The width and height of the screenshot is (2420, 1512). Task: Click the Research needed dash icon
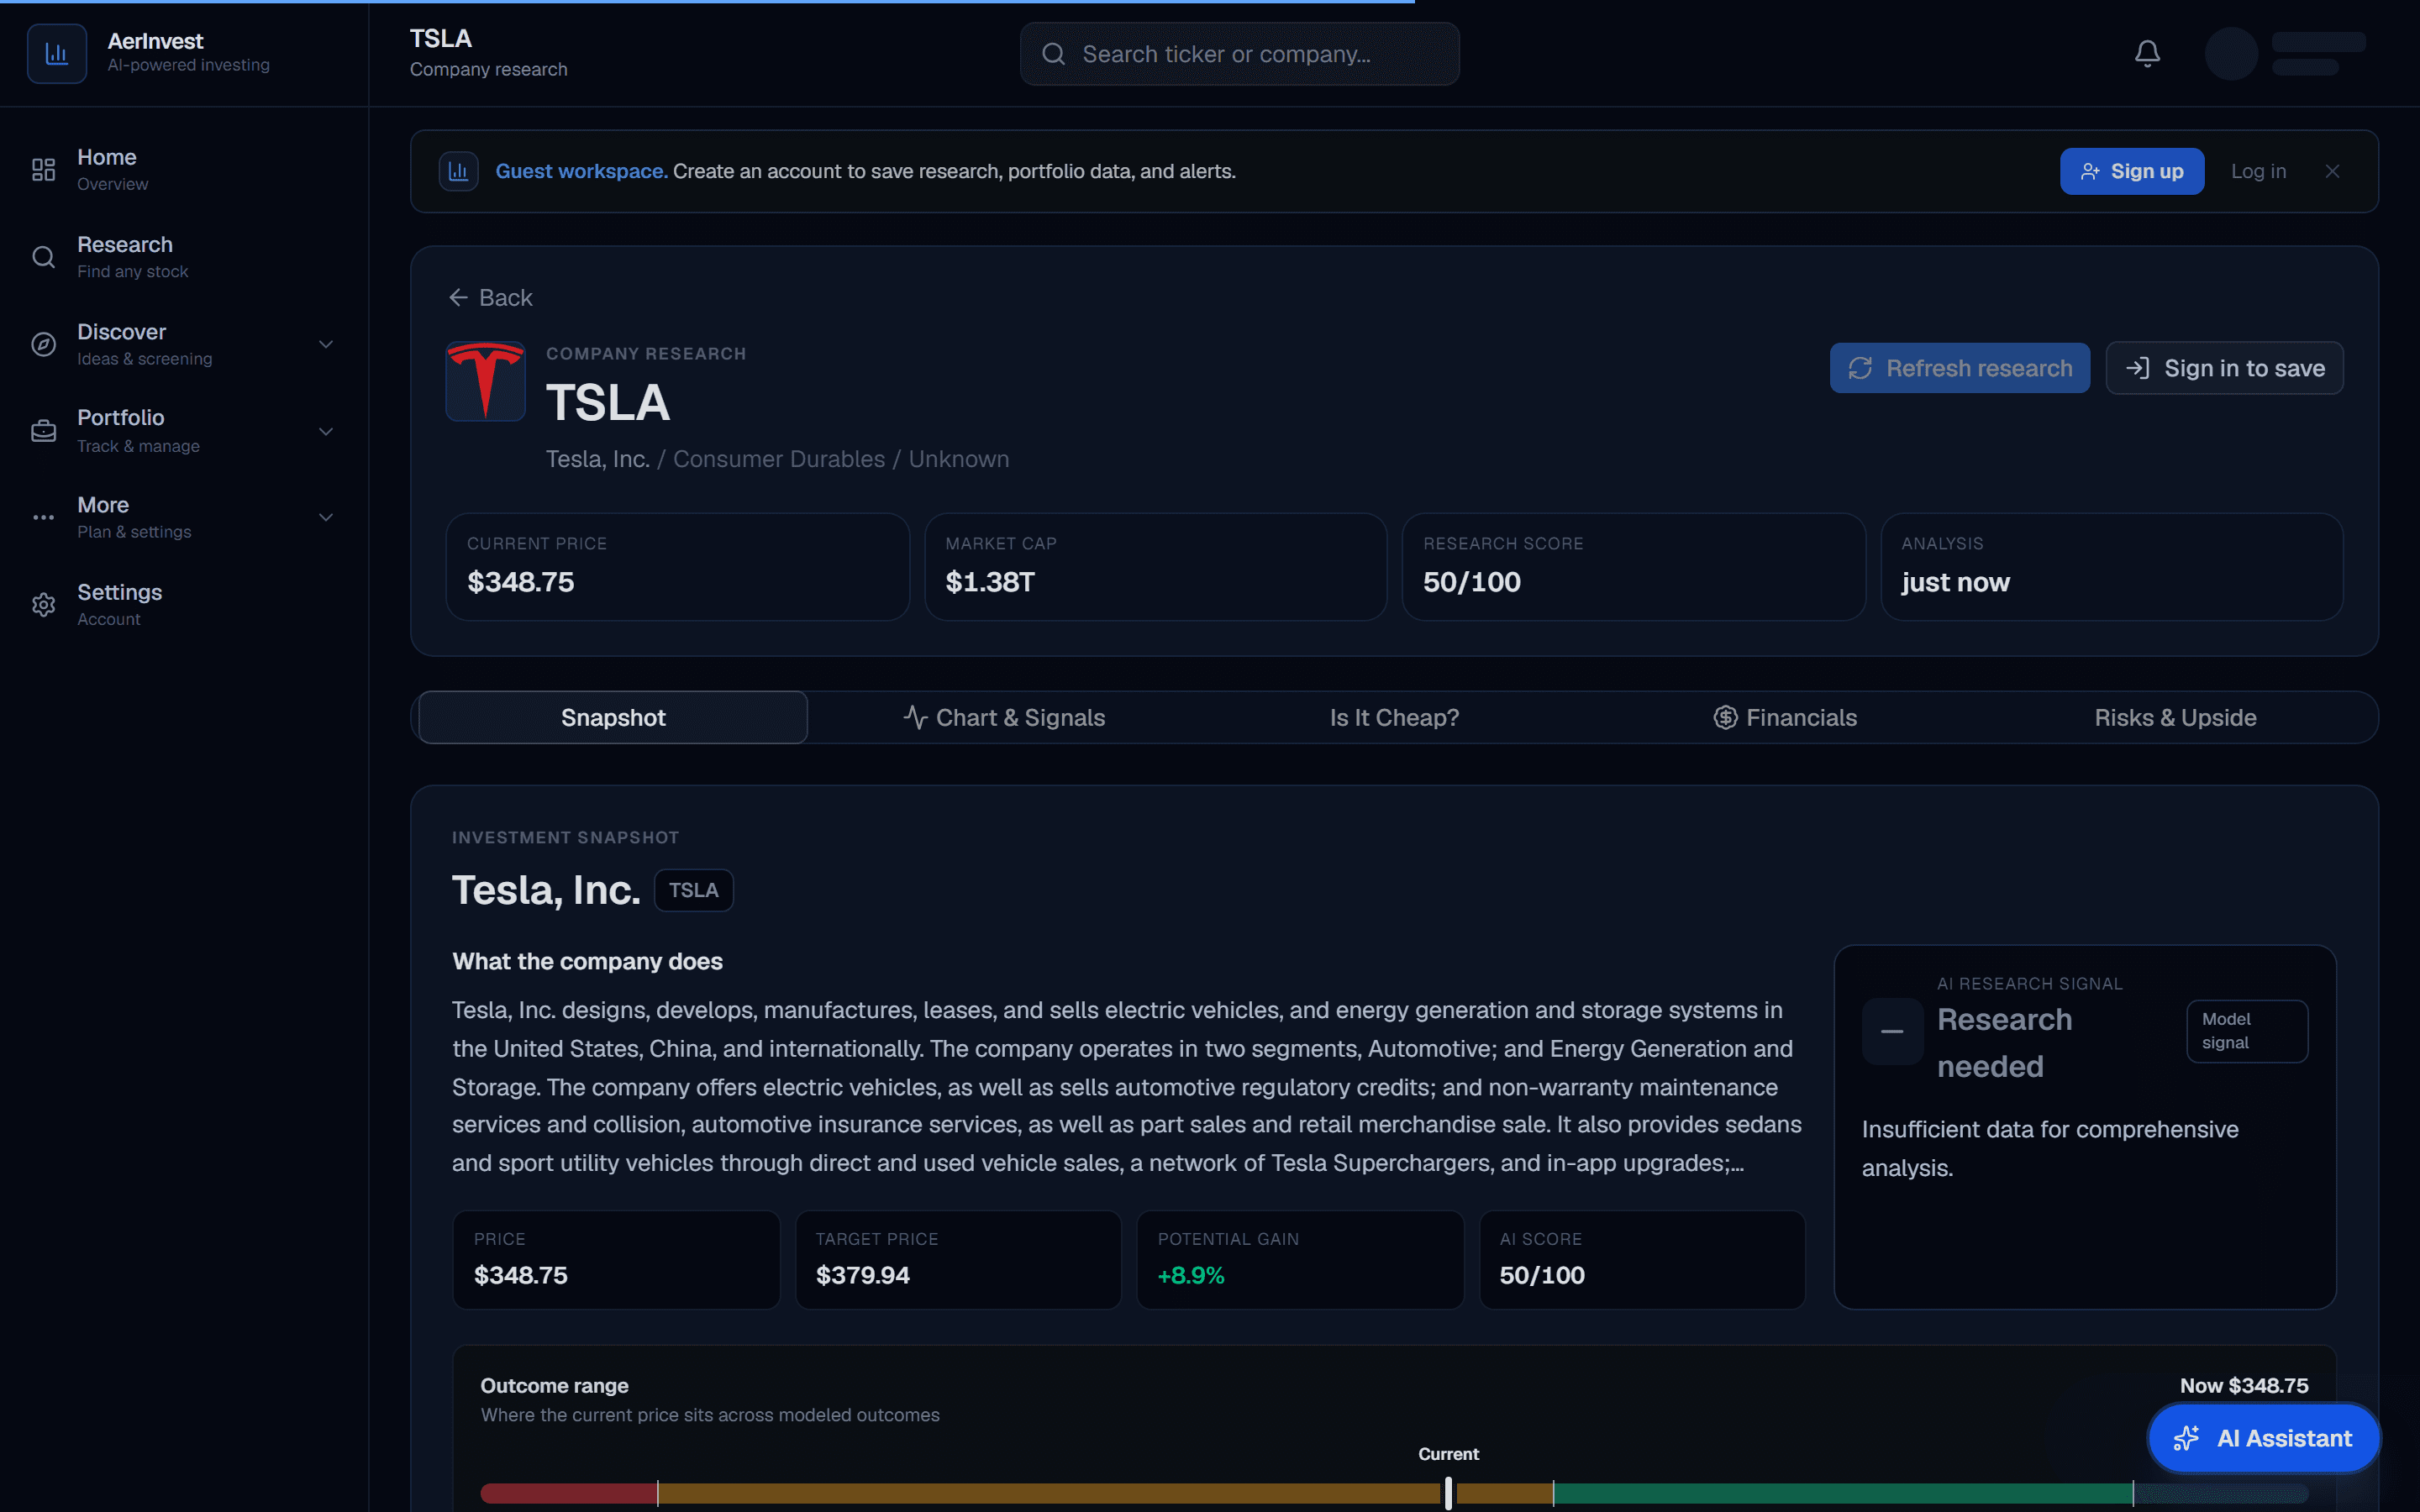[1892, 1031]
